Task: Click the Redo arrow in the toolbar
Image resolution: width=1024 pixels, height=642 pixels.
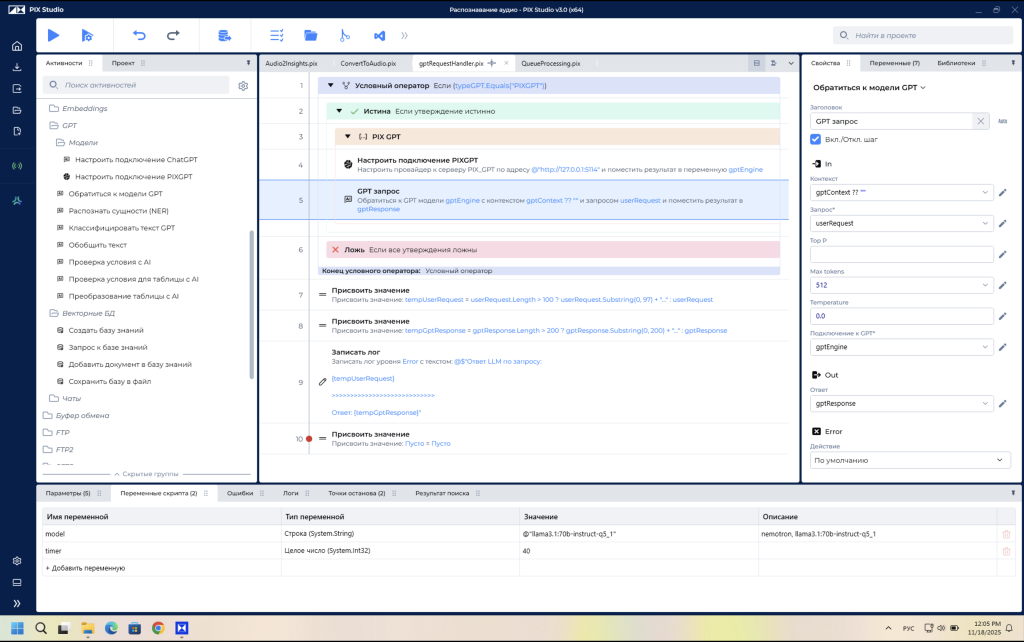Action: (173, 35)
